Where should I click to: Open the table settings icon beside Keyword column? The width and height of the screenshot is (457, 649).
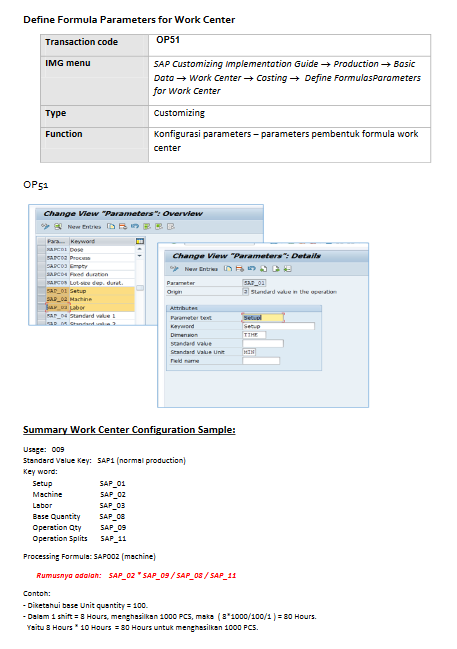[140, 241]
